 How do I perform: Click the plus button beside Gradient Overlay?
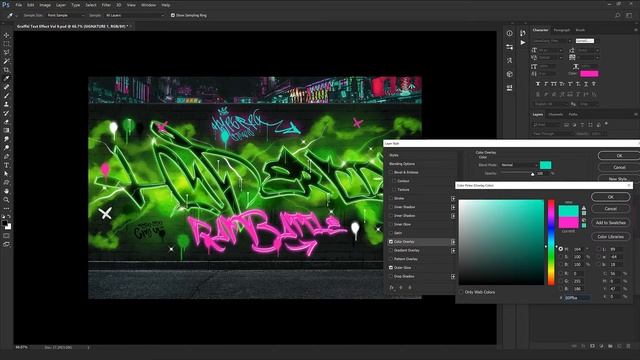[453, 250]
